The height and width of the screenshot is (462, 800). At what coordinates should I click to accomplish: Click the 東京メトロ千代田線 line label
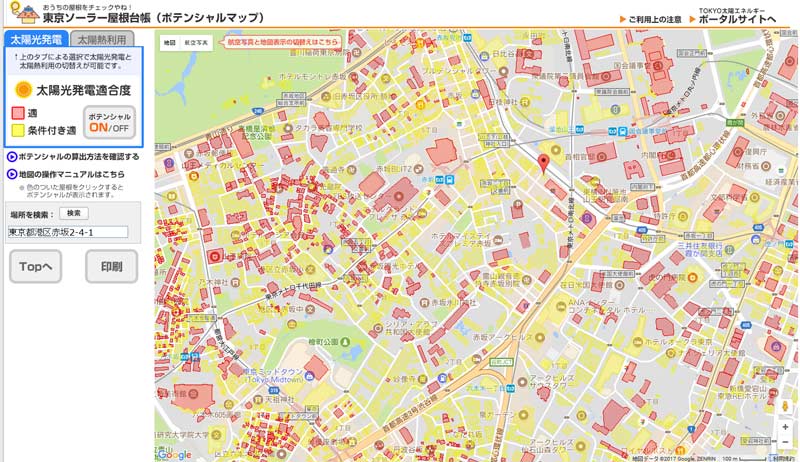coord(293,291)
